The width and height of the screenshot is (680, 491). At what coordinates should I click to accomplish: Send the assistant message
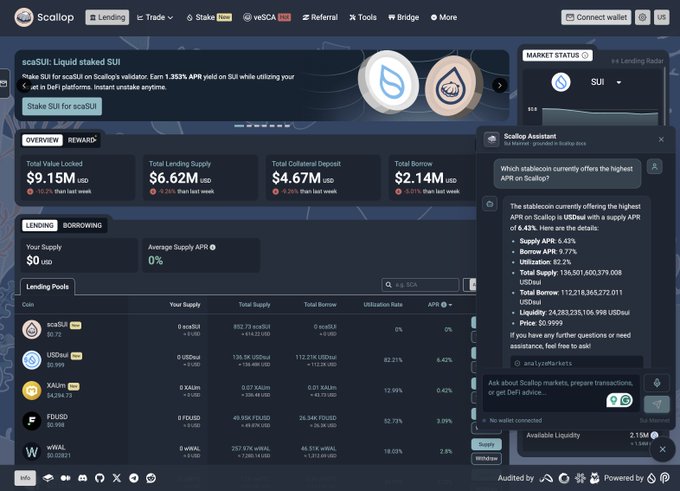pyautogui.click(x=657, y=404)
